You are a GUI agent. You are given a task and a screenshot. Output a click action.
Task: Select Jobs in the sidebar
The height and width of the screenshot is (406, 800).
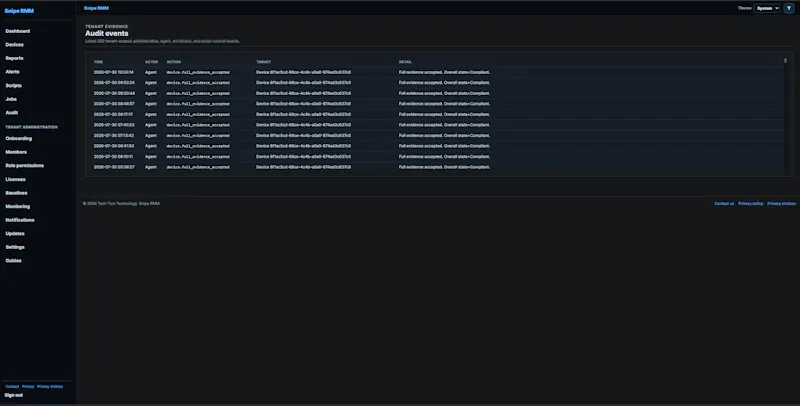pos(11,99)
